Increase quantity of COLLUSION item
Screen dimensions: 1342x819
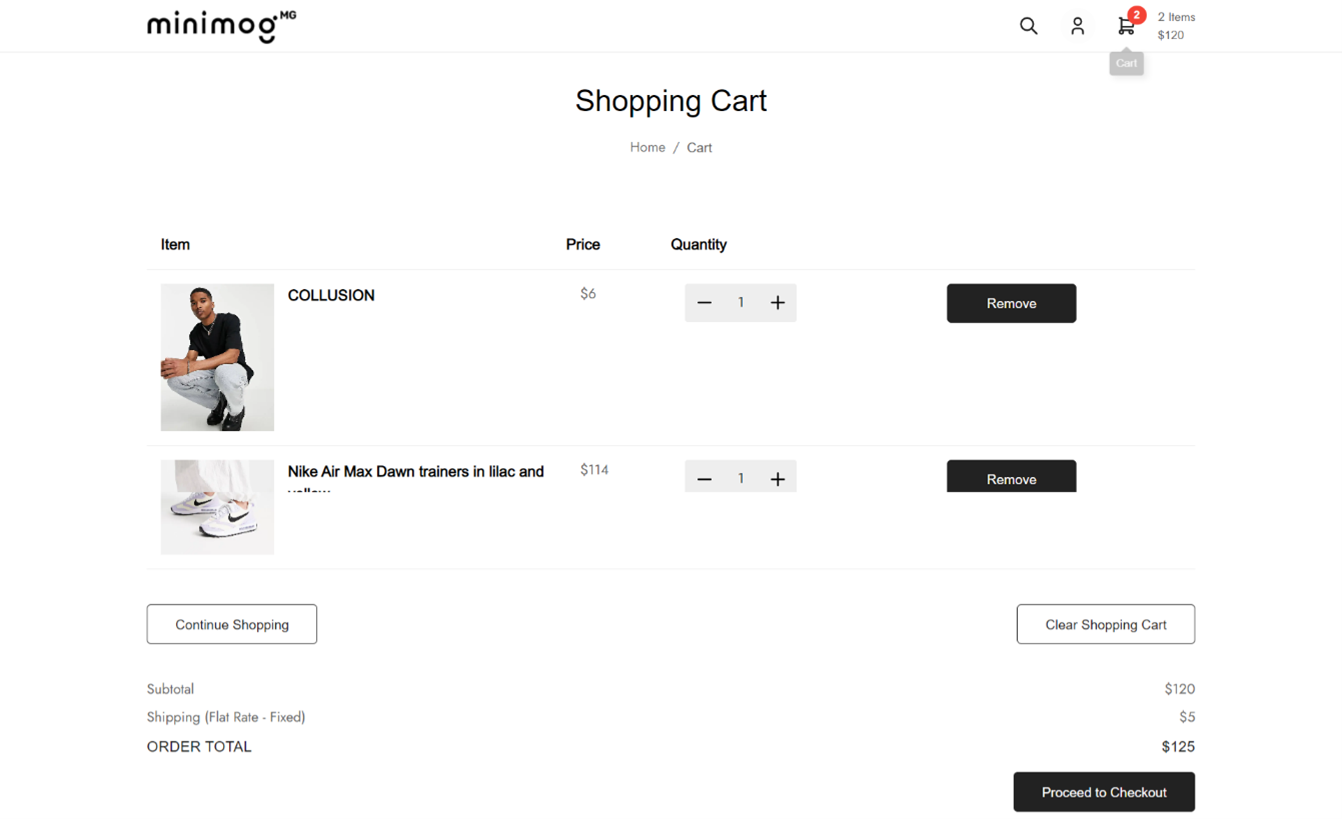[x=778, y=303]
